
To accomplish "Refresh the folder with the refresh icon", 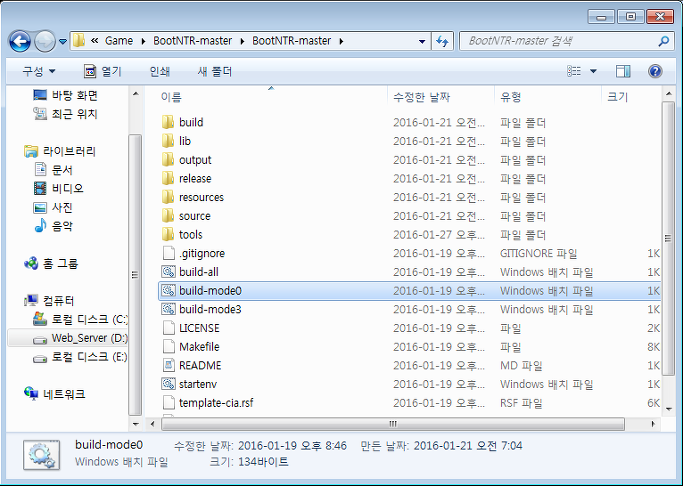I will pos(442,41).
